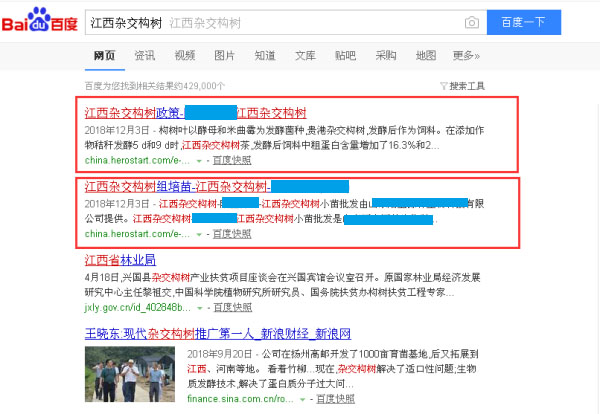600x414 pixels.
Task: Select the 网页 tab
Action: [104, 56]
